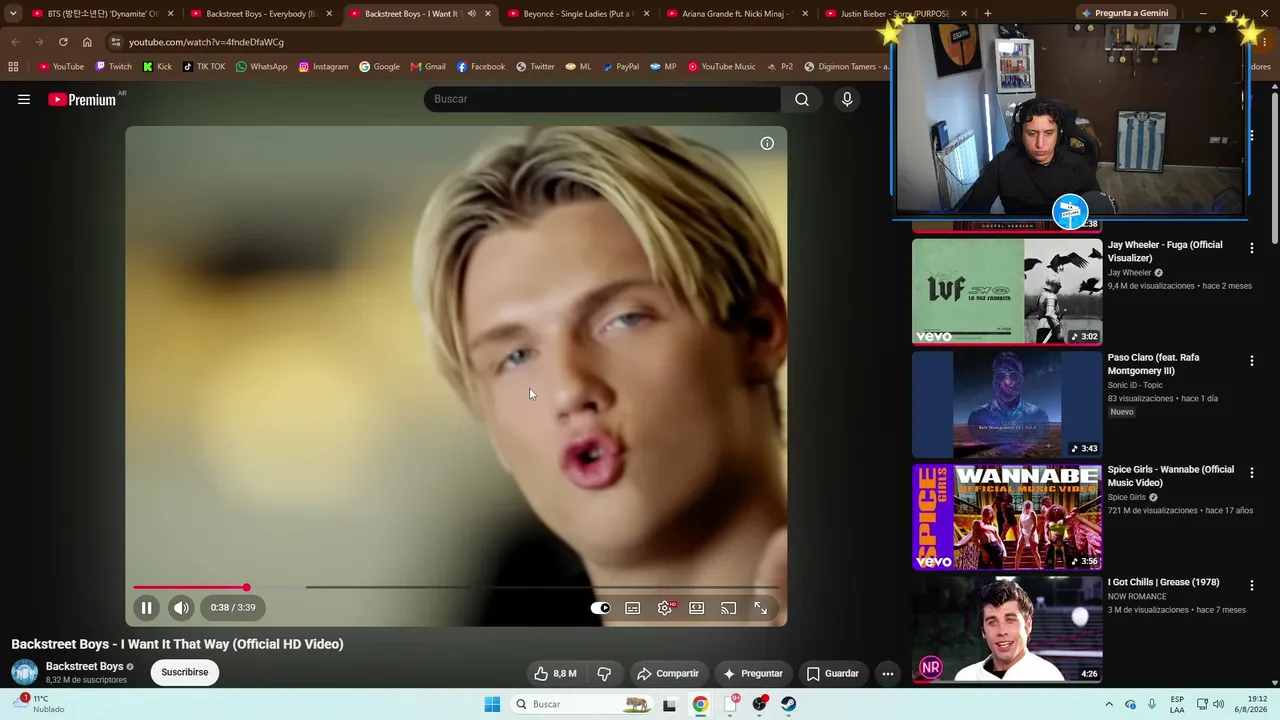Open Windows Start menu
This screenshot has height=720, width=1280.
click(x=492, y=704)
